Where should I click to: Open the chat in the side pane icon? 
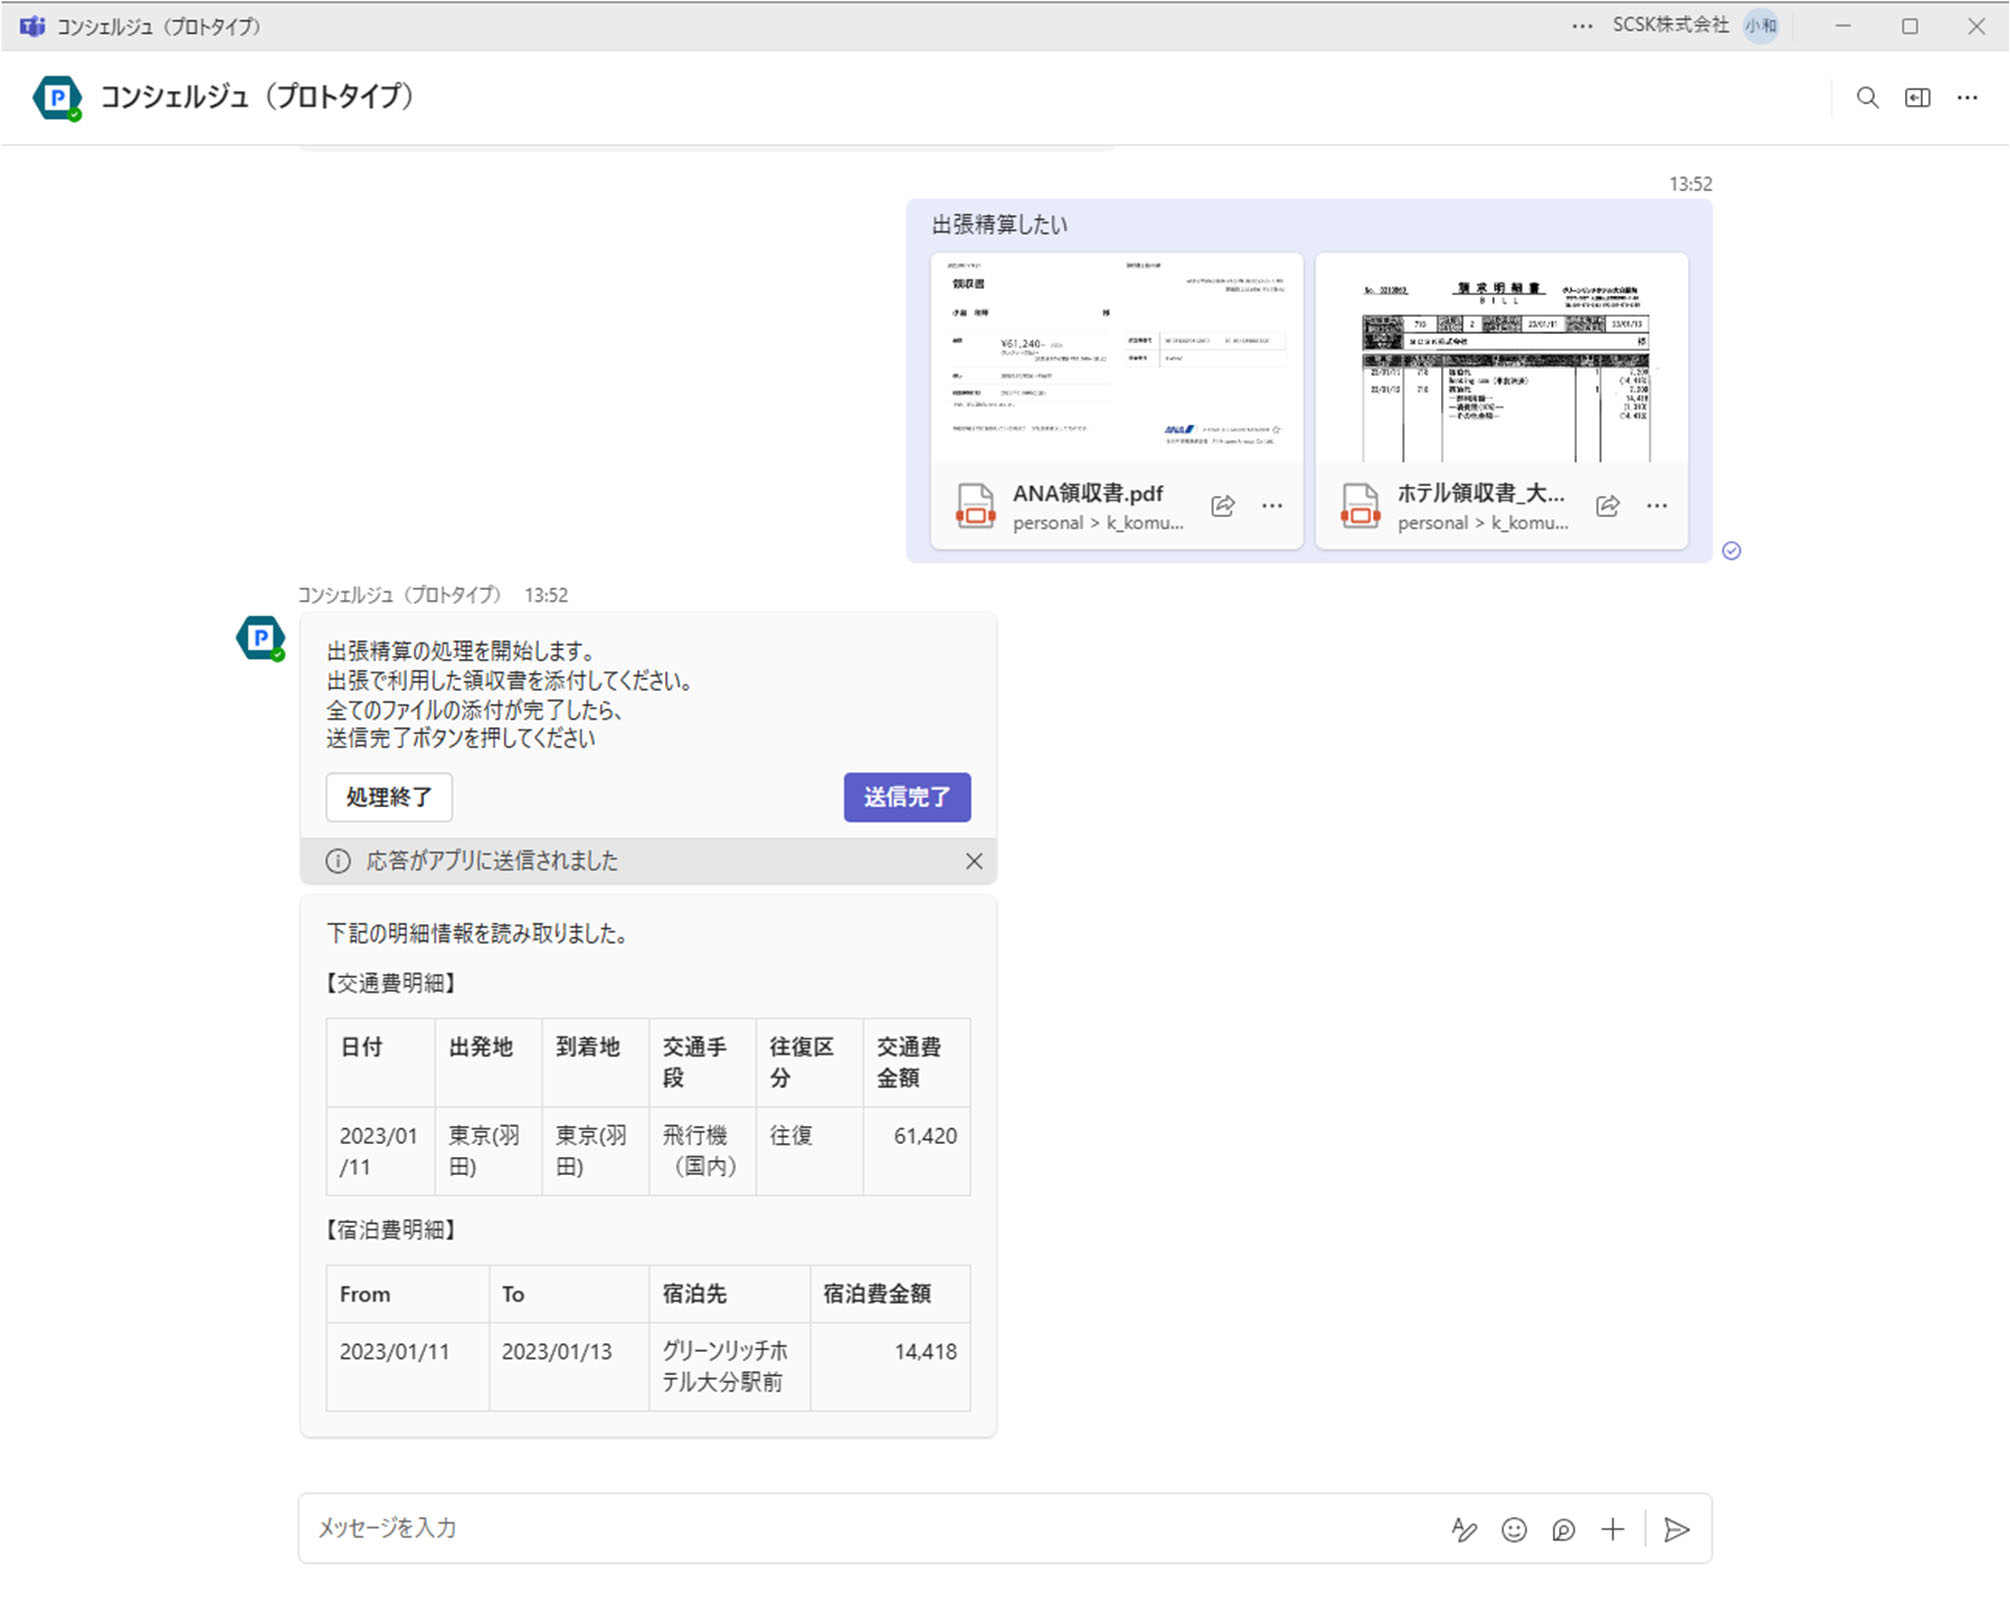[1918, 97]
